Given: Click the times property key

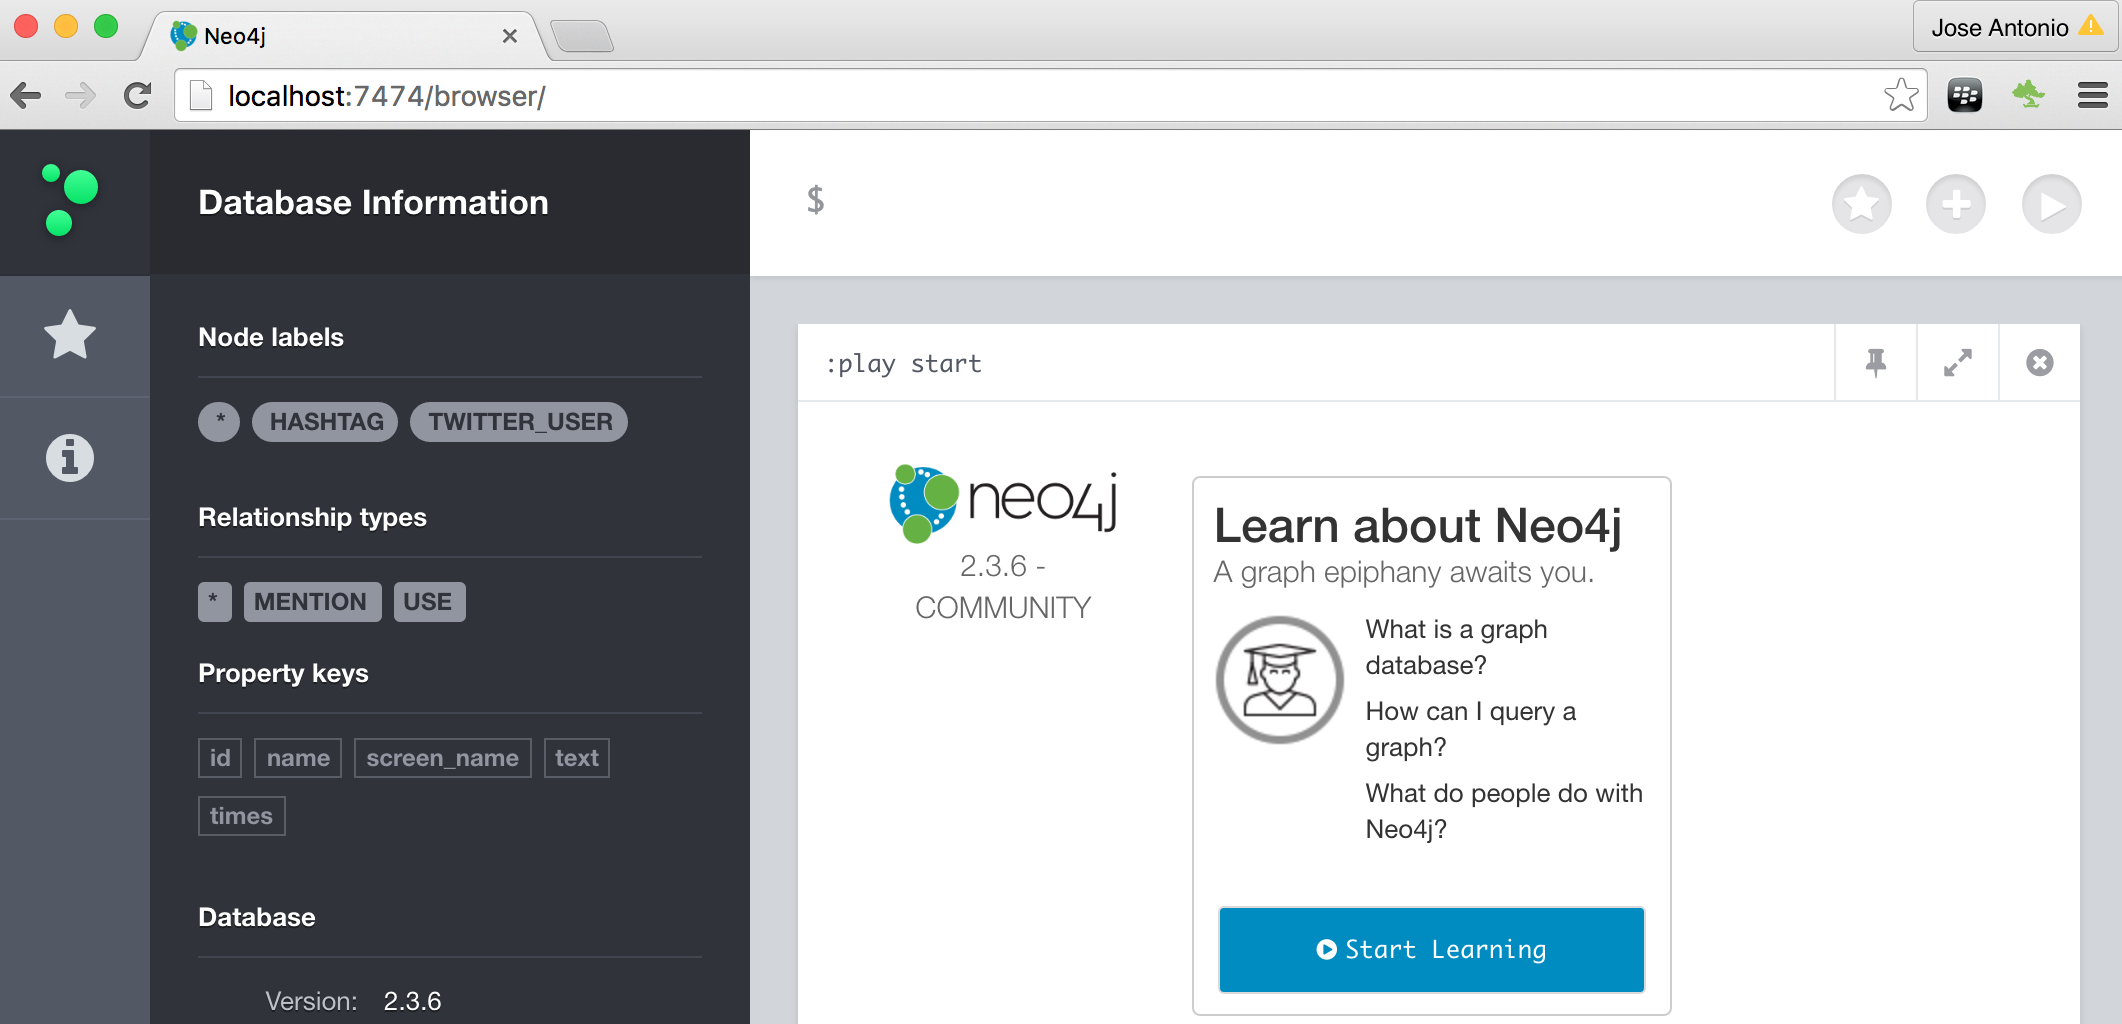Looking at the screenshot, I should [x=242, y=816].
